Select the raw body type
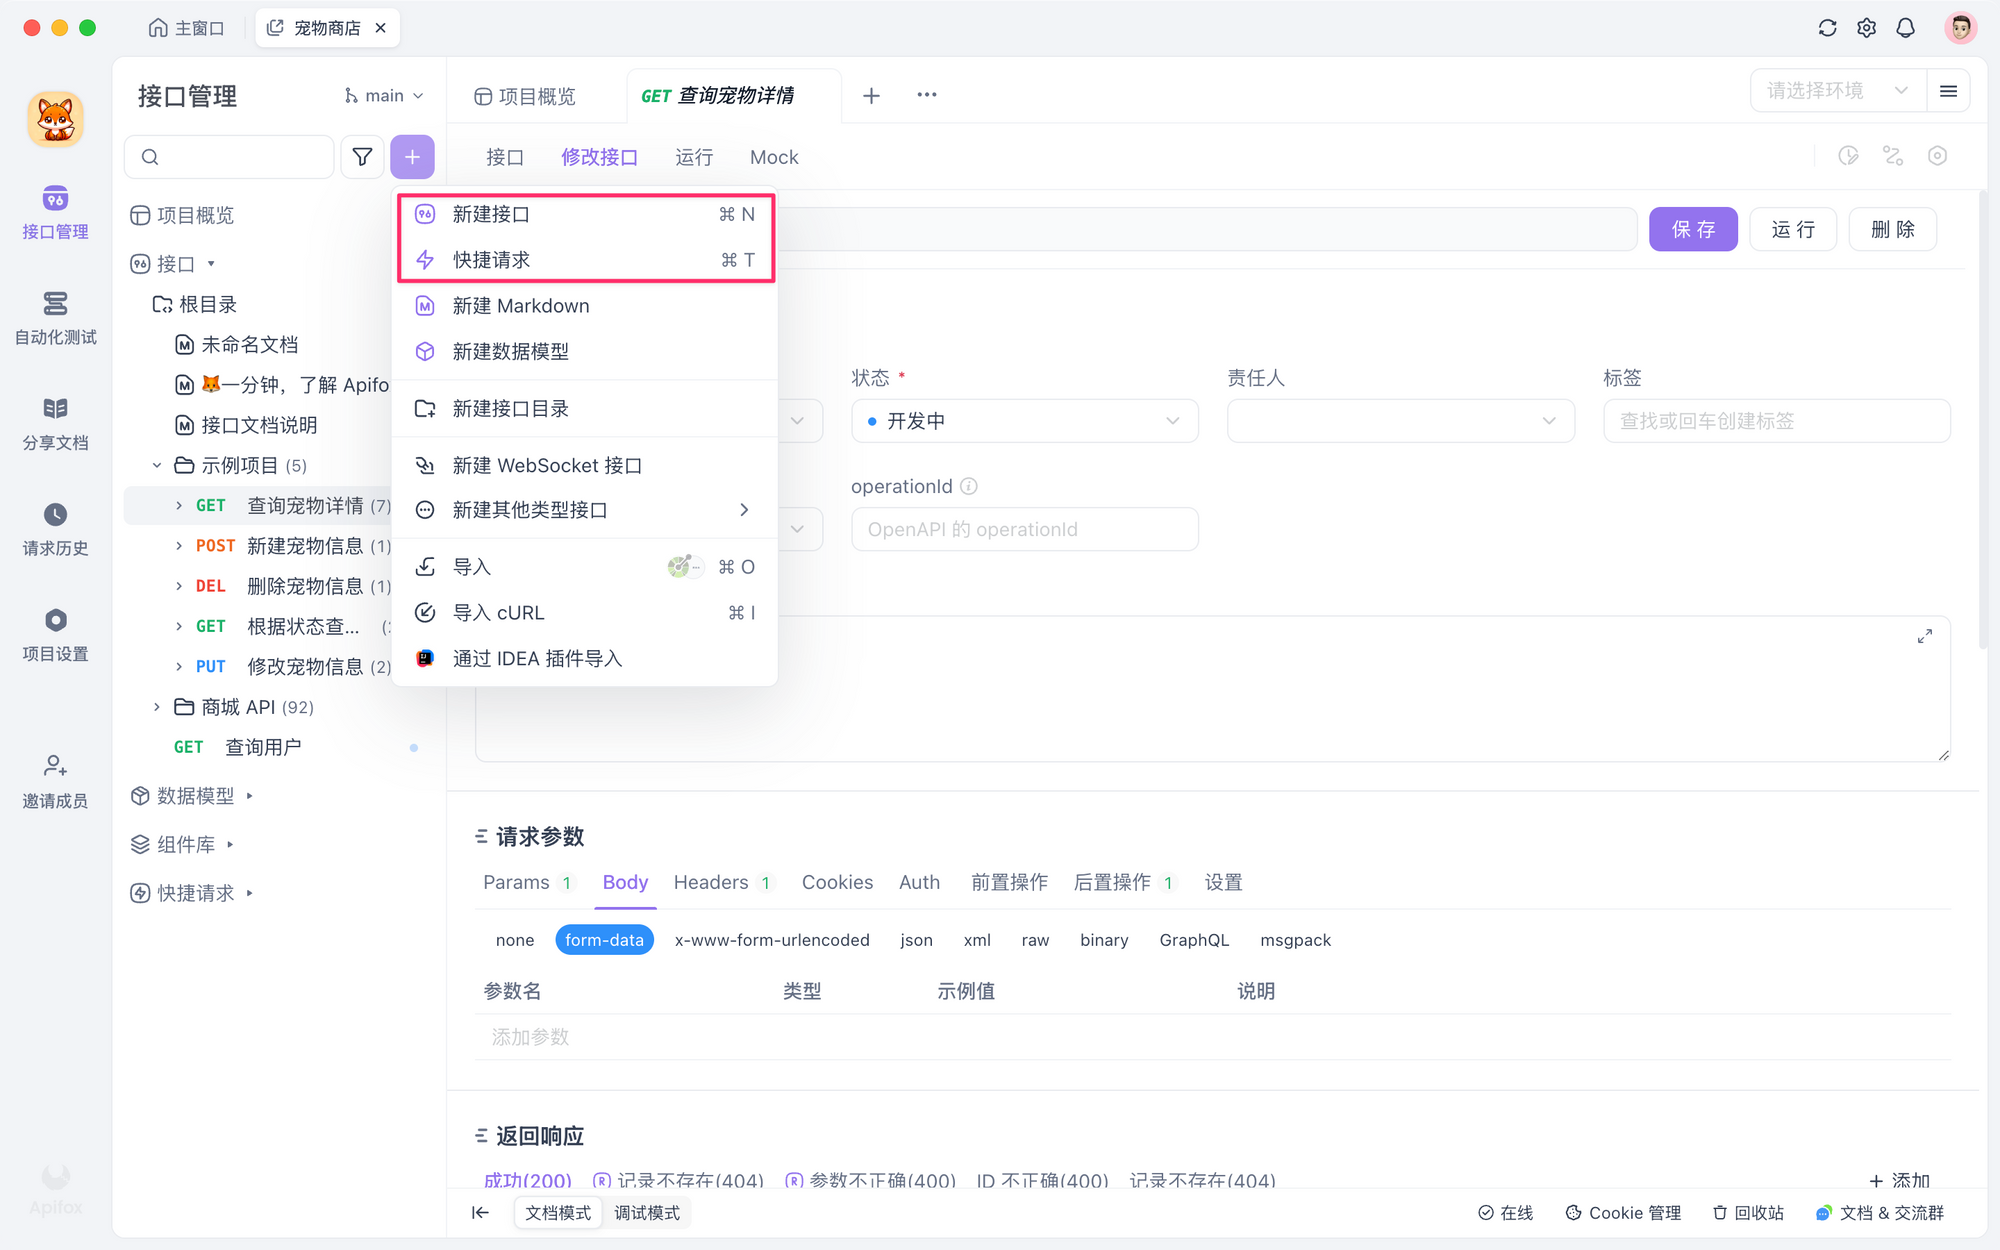This screenshot has width=2000, height=1250. click(x=1035, y=940)
